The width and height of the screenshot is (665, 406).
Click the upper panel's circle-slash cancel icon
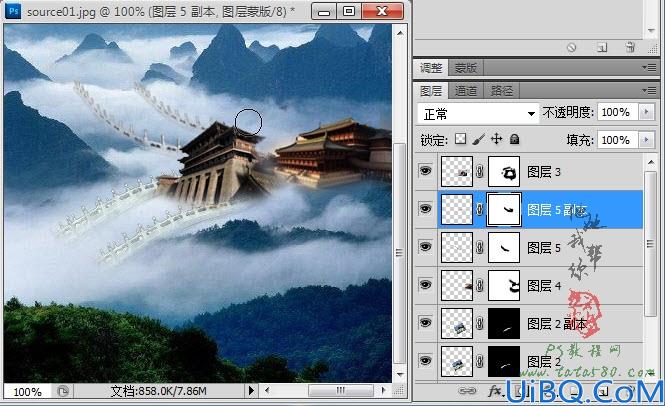[x=572, y=48]
